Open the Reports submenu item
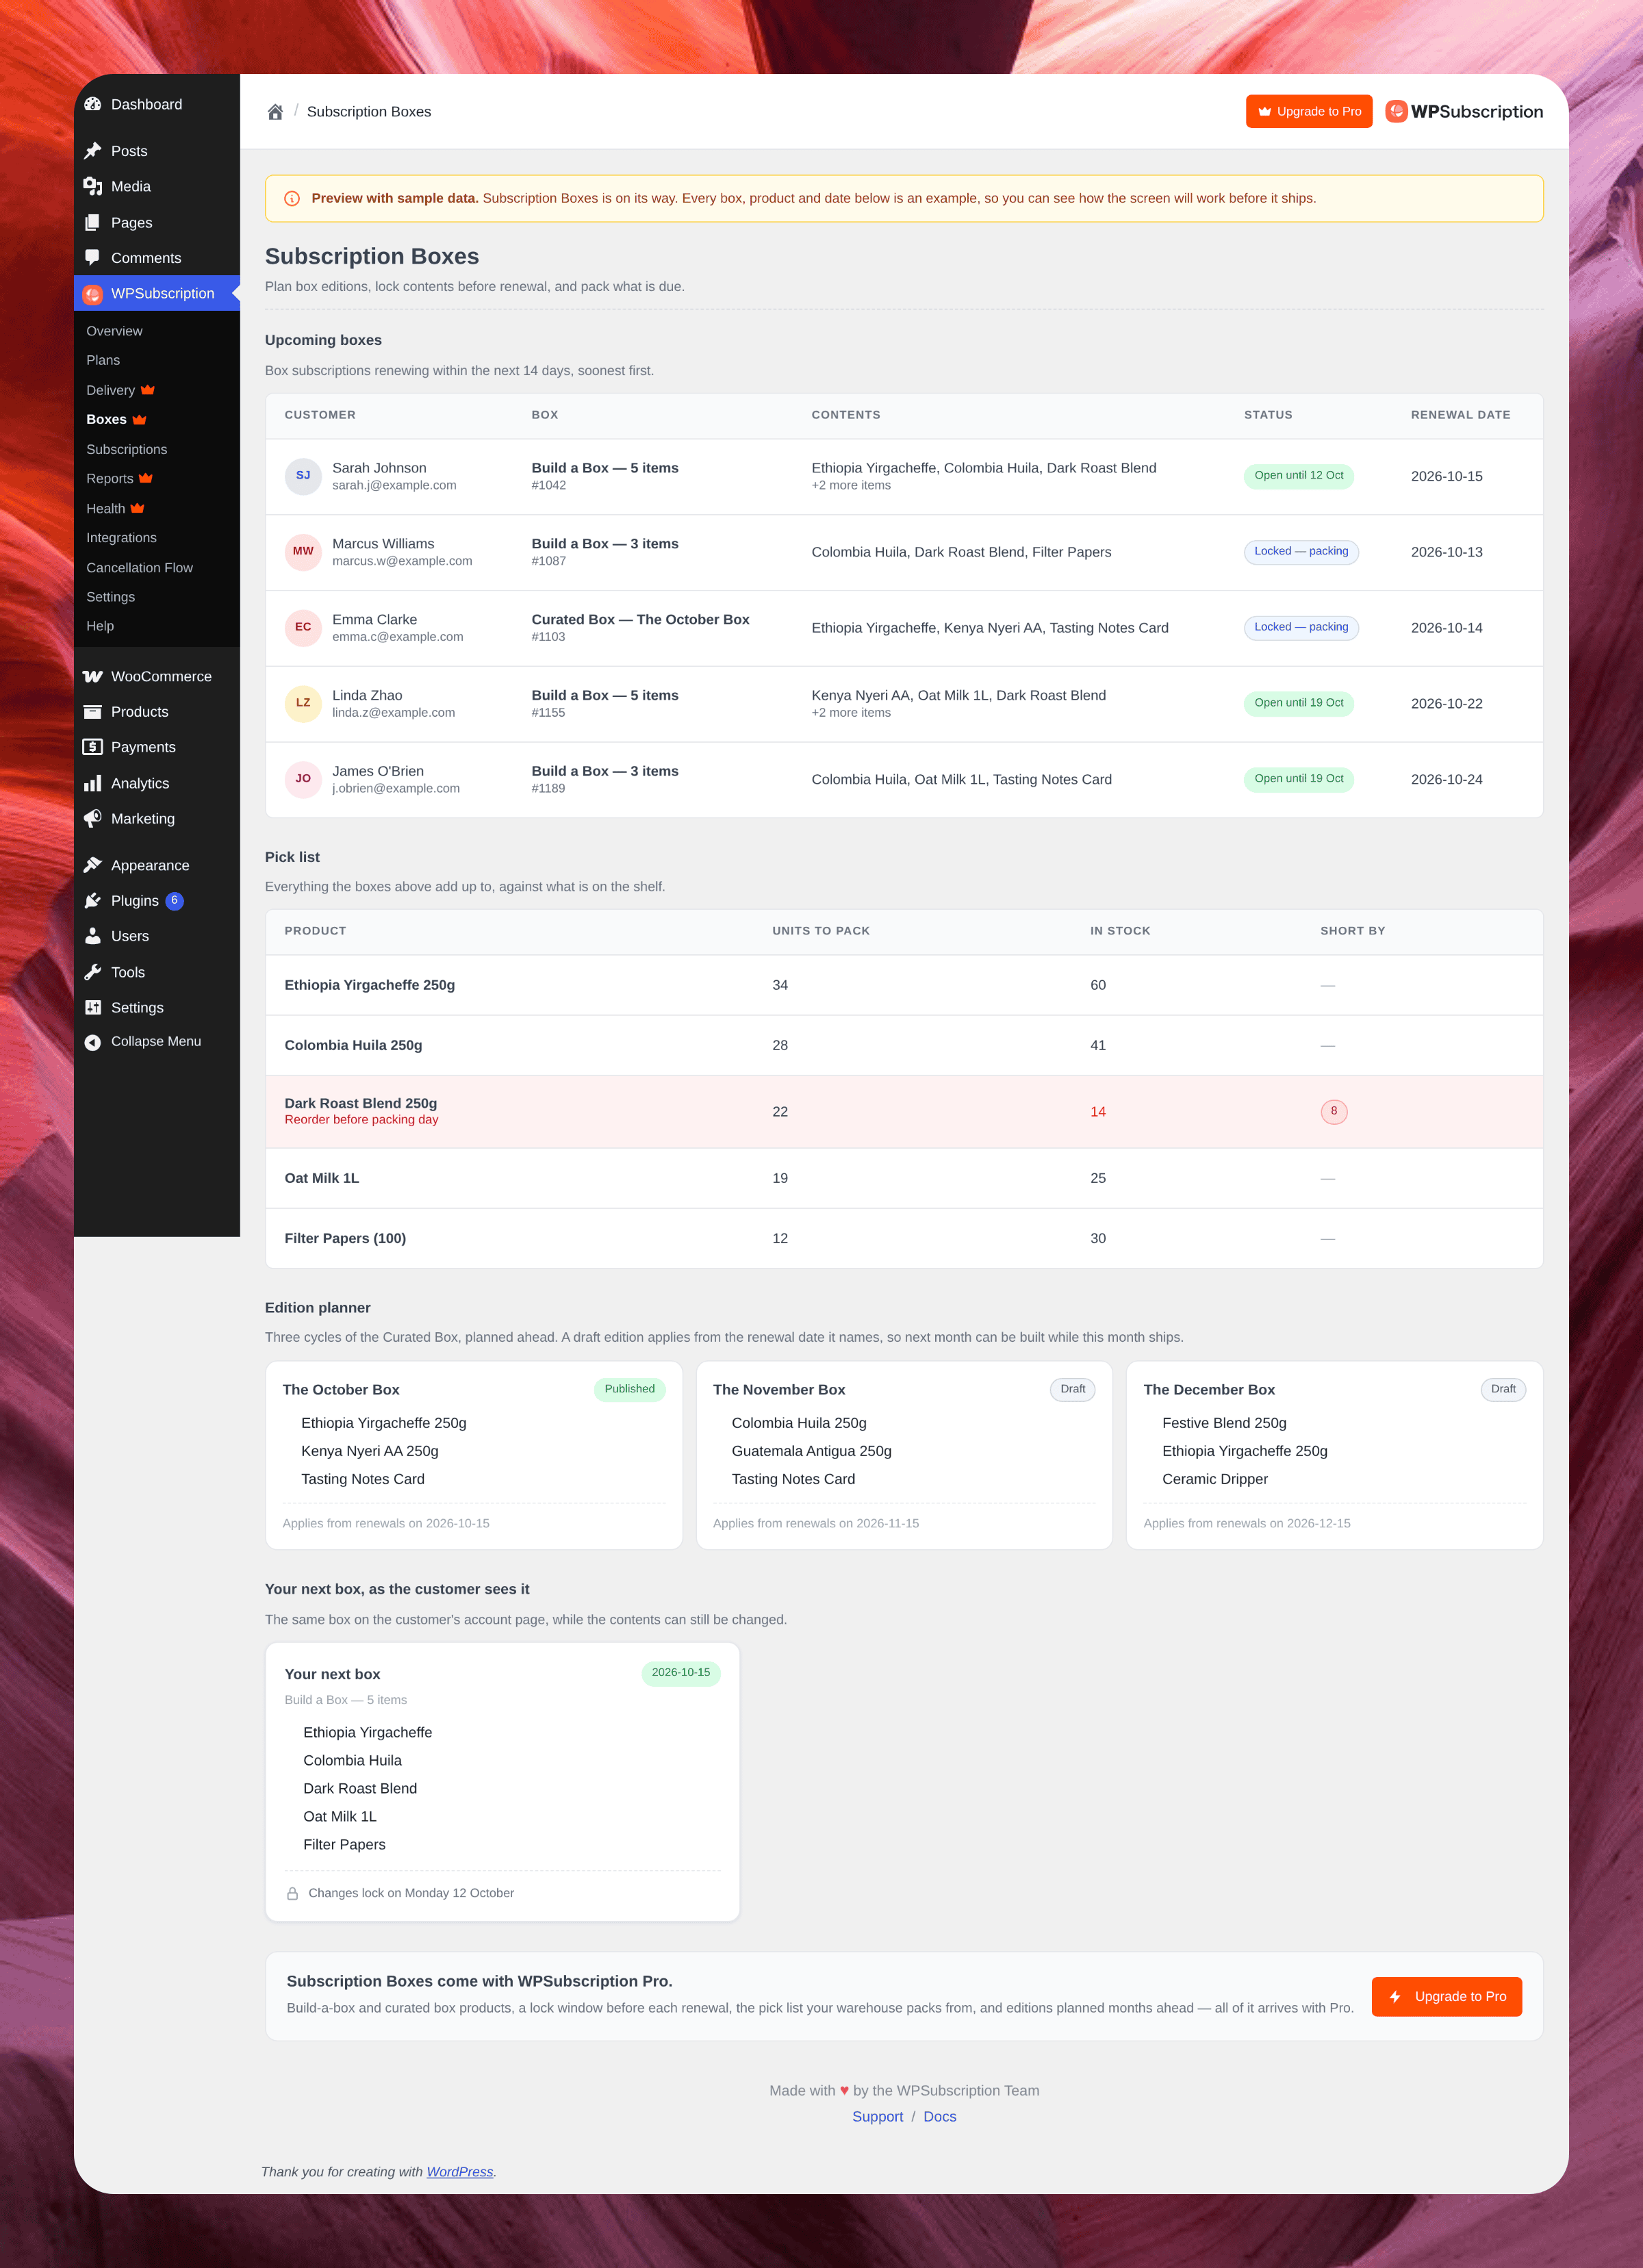This screenshot has height=2268, width=1643. point(119,478)
